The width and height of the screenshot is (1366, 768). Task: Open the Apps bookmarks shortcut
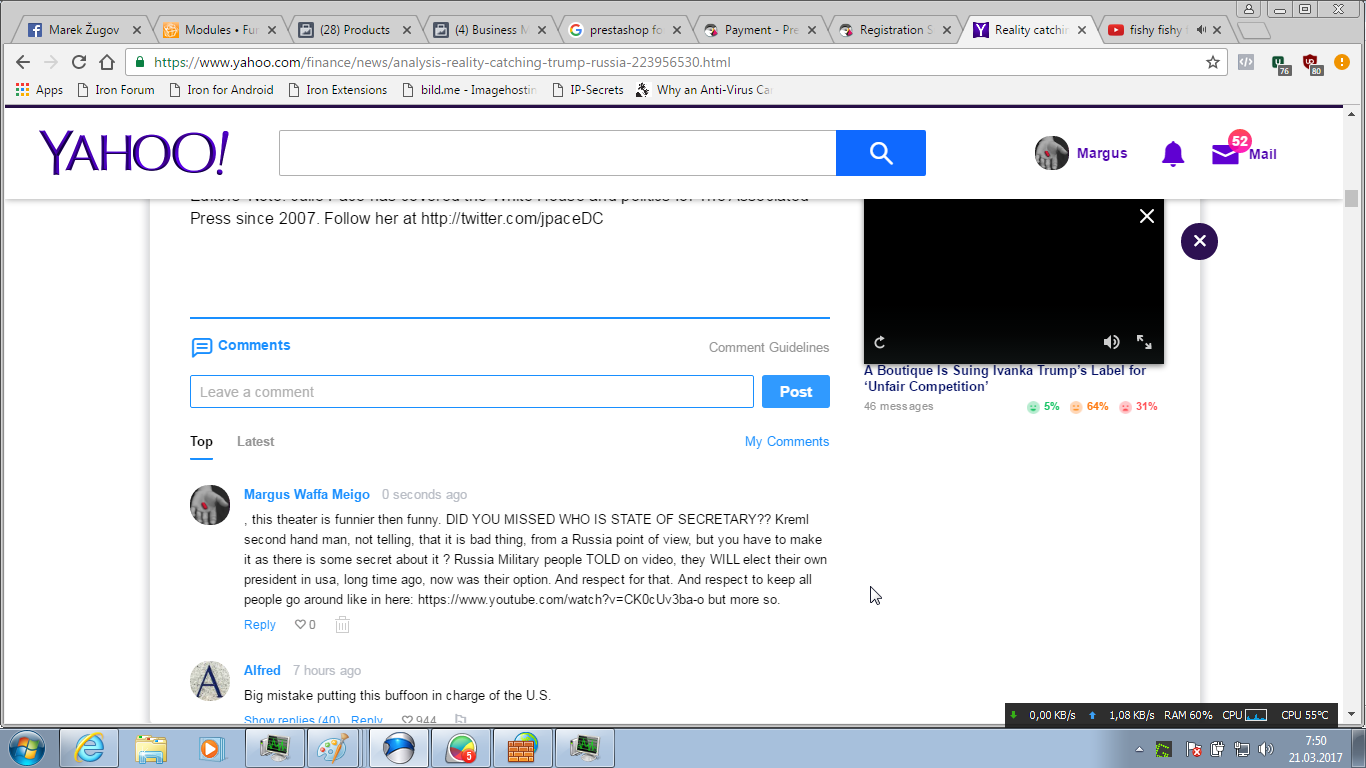39,90
